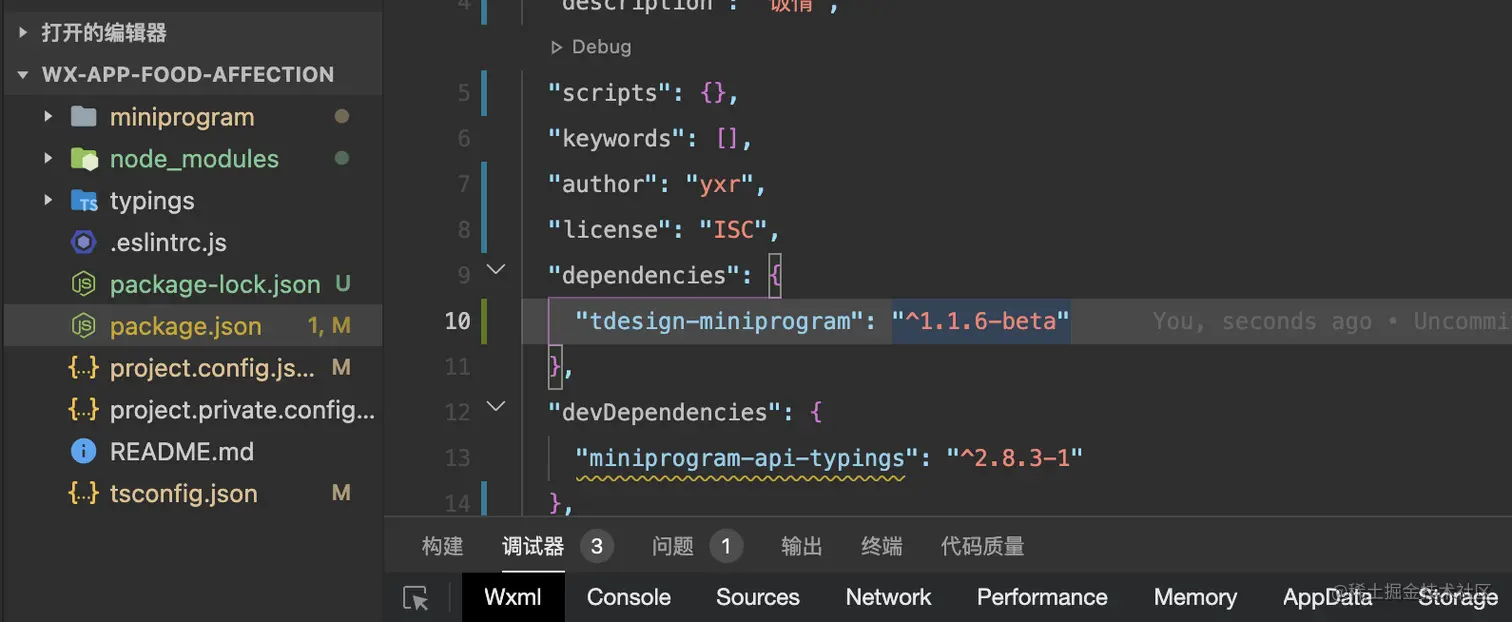The width and height of the screenshot is (1512, 622).
Task: Switch to the 问题 panel tab
Action: pyautogui.click(x=673, y=546)
